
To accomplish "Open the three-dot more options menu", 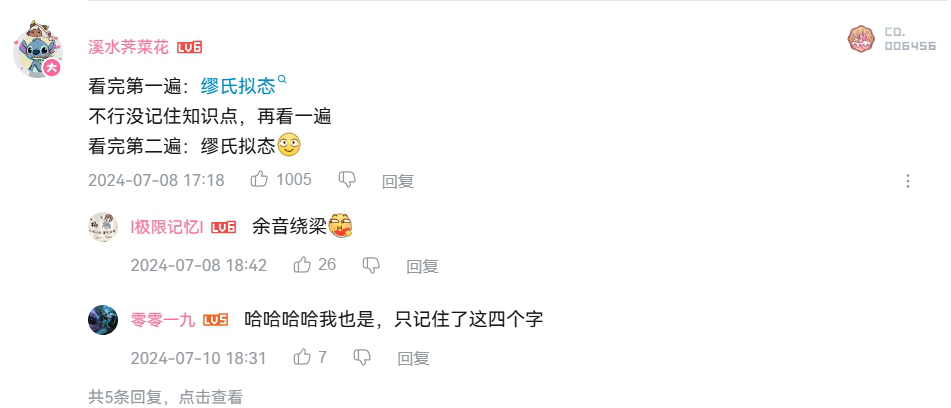I will pos(908,181).
